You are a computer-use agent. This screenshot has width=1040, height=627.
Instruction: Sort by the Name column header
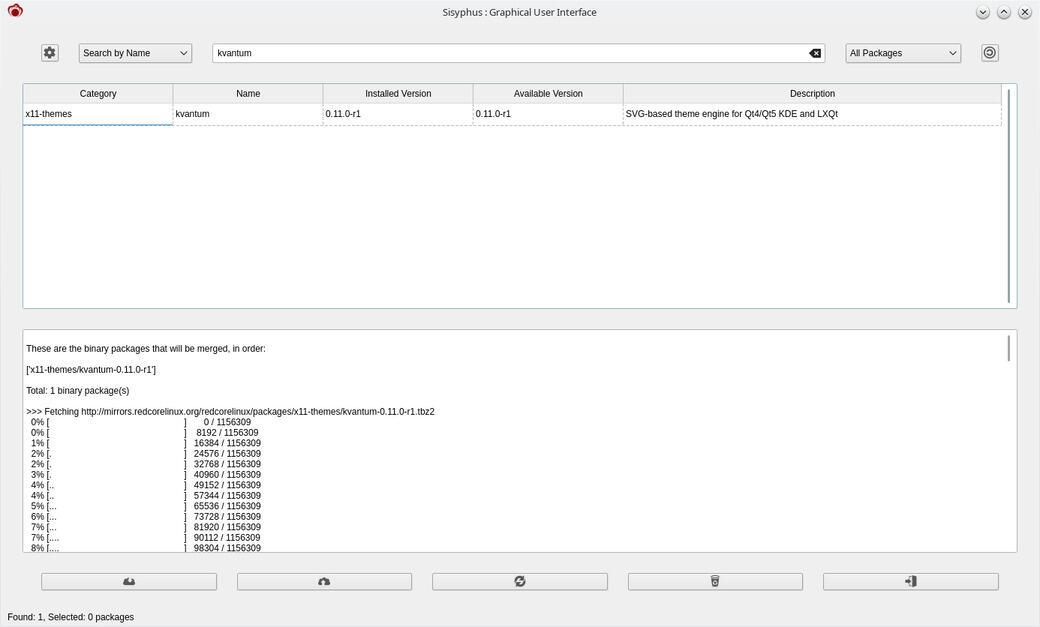tap(248, 94)
